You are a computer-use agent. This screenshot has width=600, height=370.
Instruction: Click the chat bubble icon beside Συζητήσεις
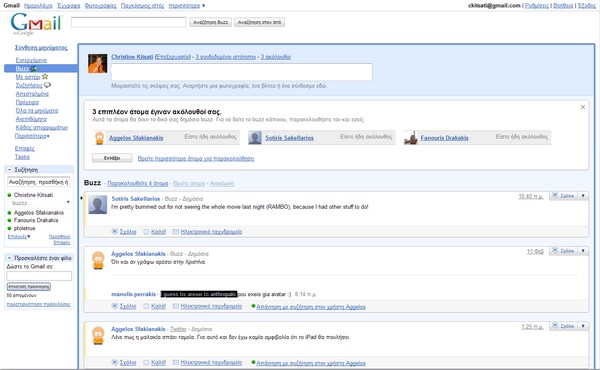point(47,85)
